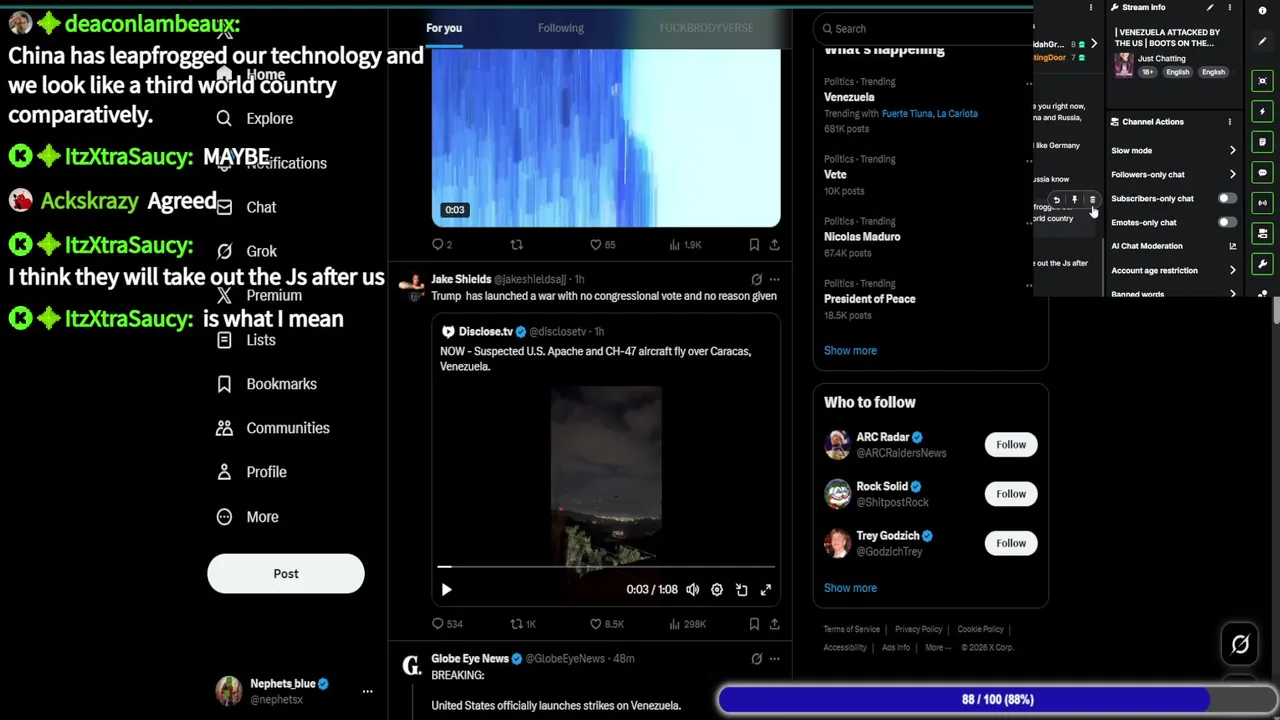Open Terms of Service link
Screen dimensions: 1280x720
852,629
